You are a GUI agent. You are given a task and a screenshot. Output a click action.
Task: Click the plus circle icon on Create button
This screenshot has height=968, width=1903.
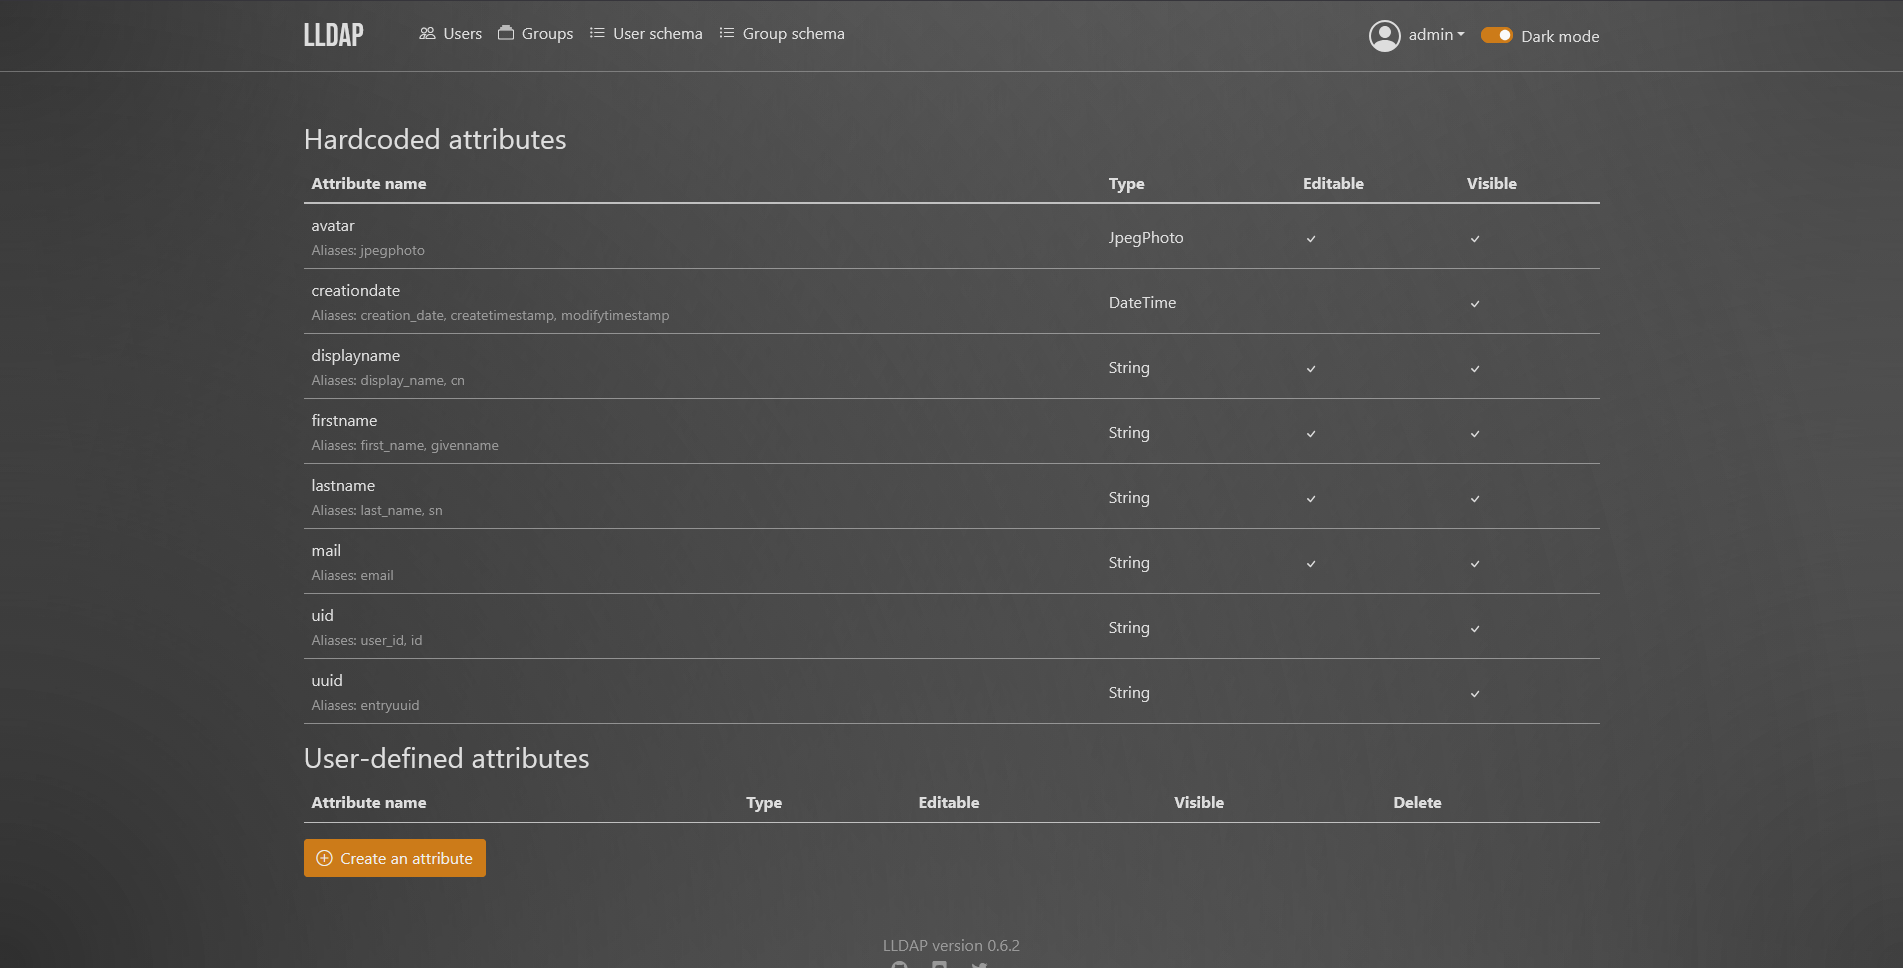(324, 858)
